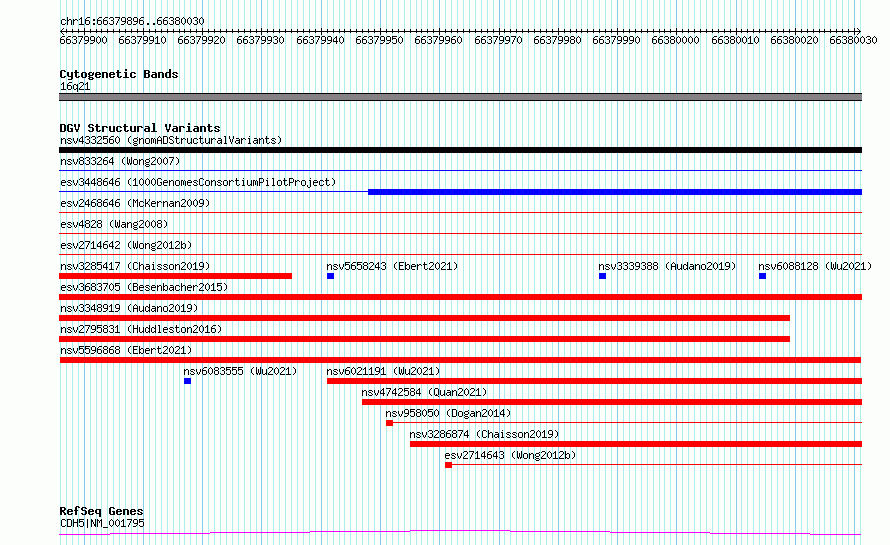890x545 pixels.
Task: Click nsv2795831 (Huddleston2016) label
Action: point(141,329)
